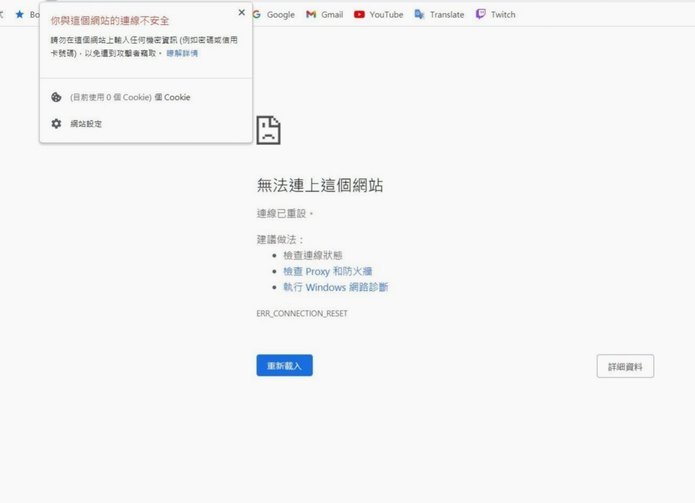This screenshot has width=695, height=503.
Task: Close the site security popup
Action: 242,12
